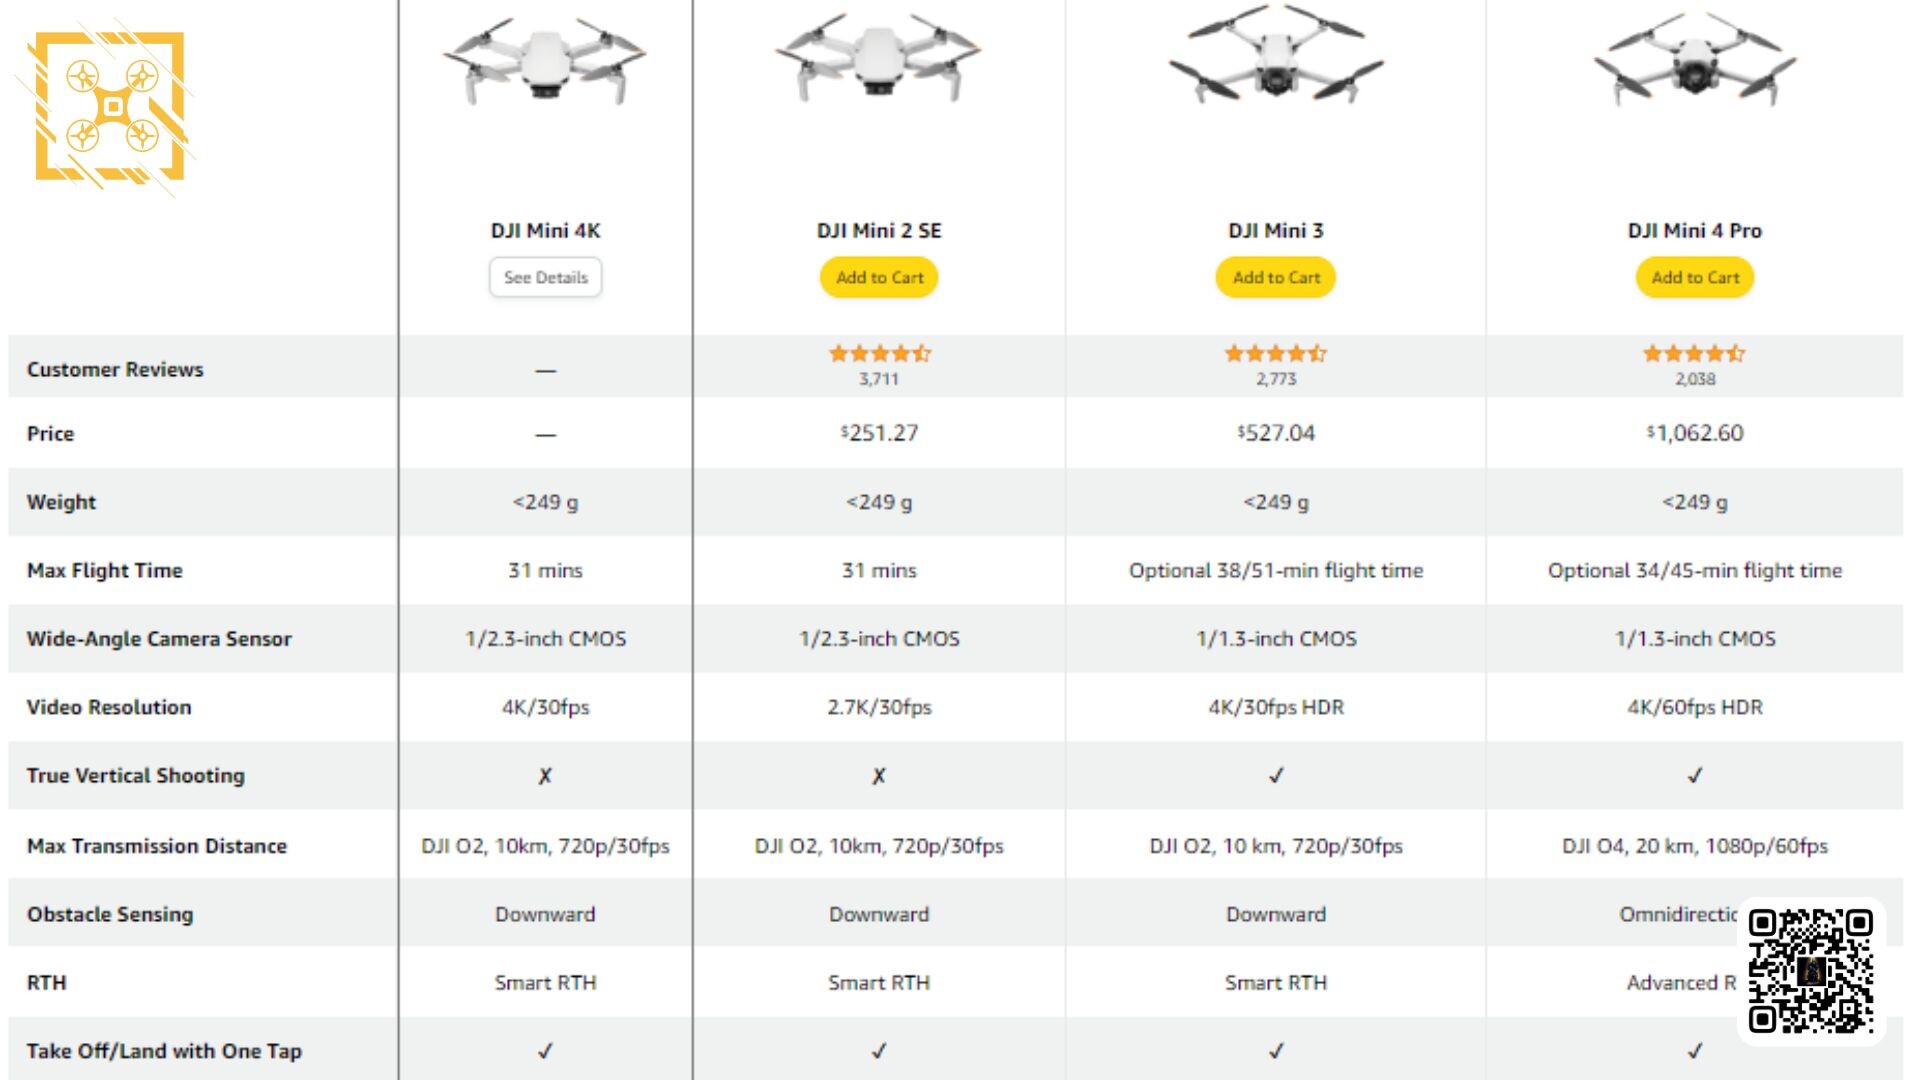
Task: Open the DJI Mini 4 Pro product title
Action: [1695, 230]
